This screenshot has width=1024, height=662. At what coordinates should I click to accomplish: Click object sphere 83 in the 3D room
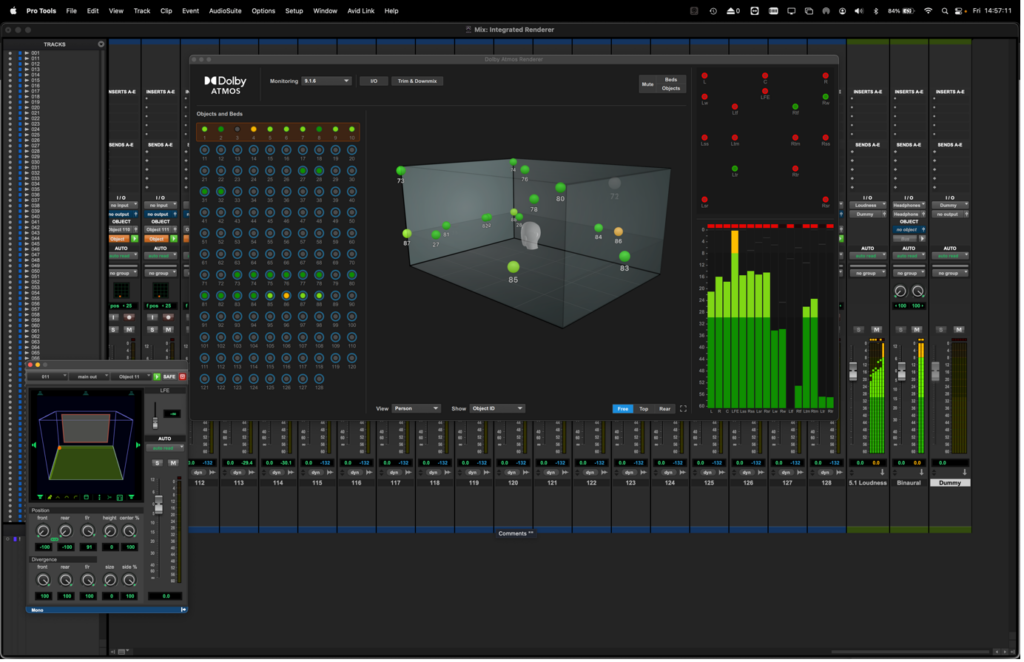point(624,256)
